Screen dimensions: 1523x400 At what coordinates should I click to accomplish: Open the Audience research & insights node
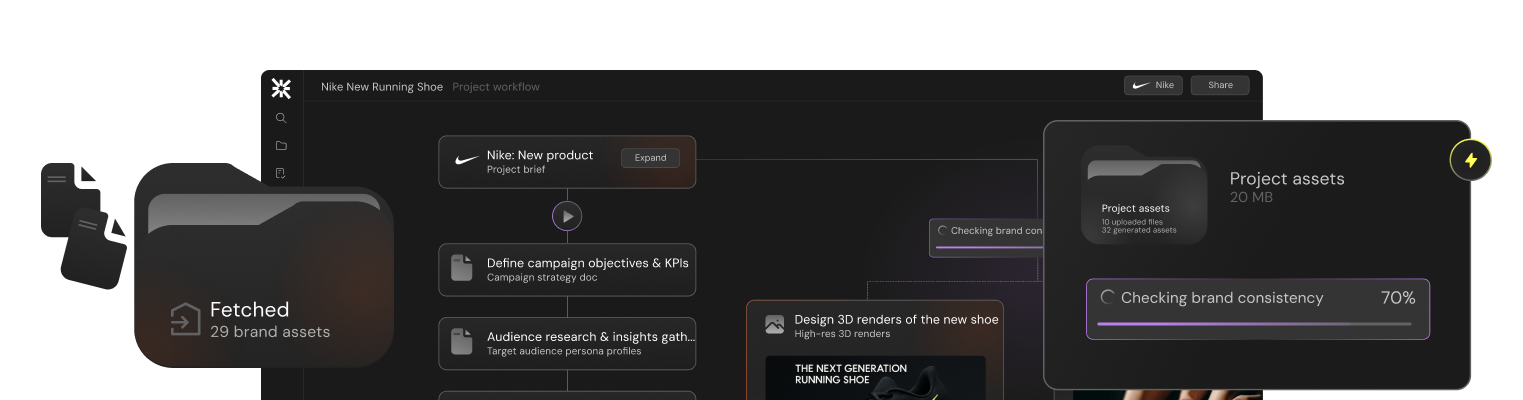tap(567, 343)
